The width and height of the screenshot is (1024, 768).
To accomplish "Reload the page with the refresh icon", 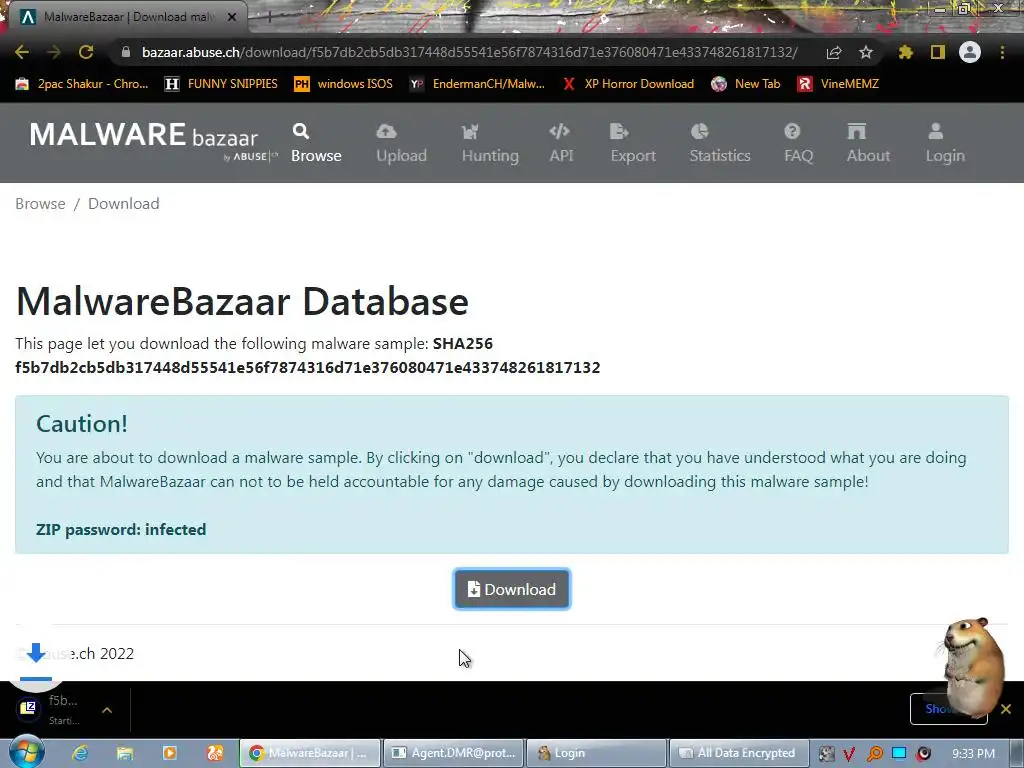I will point(86,52).
